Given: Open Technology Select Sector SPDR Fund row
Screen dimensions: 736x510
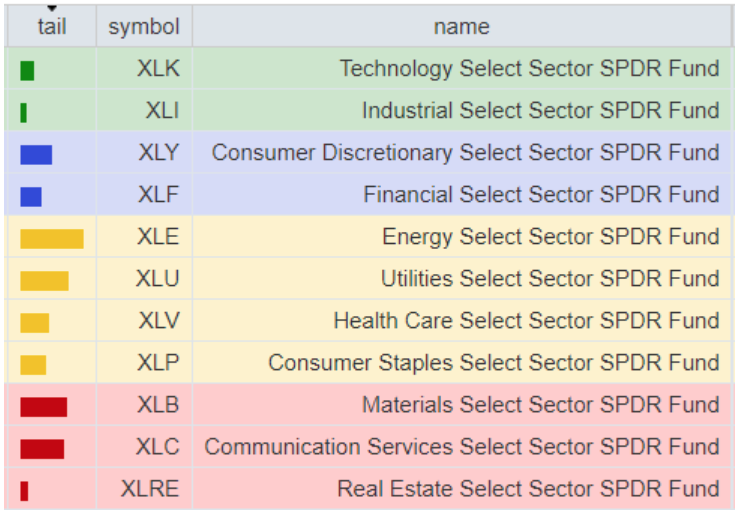Looking at the screenshot, I should (529, 69).
